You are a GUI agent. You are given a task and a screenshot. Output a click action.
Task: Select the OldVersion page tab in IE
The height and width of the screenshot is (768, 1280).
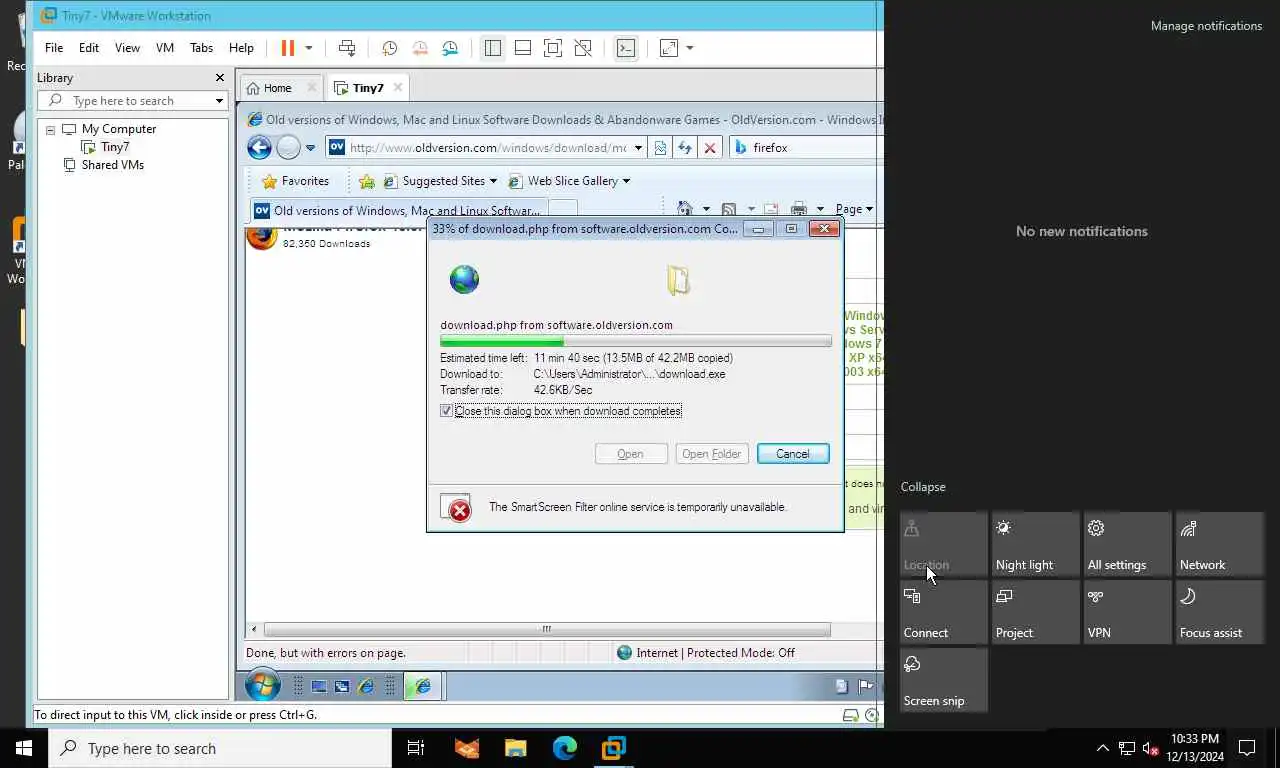click(x=398, y=211)
